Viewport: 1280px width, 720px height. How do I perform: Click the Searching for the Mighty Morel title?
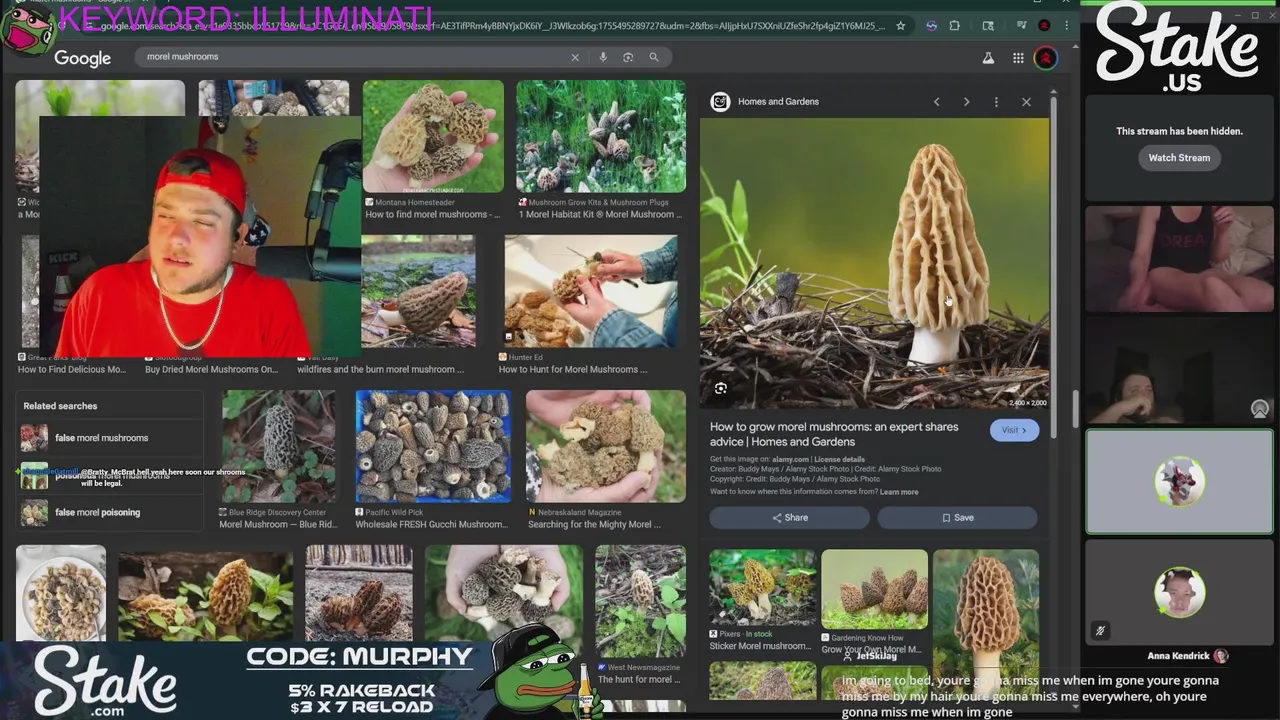point(594,524)
